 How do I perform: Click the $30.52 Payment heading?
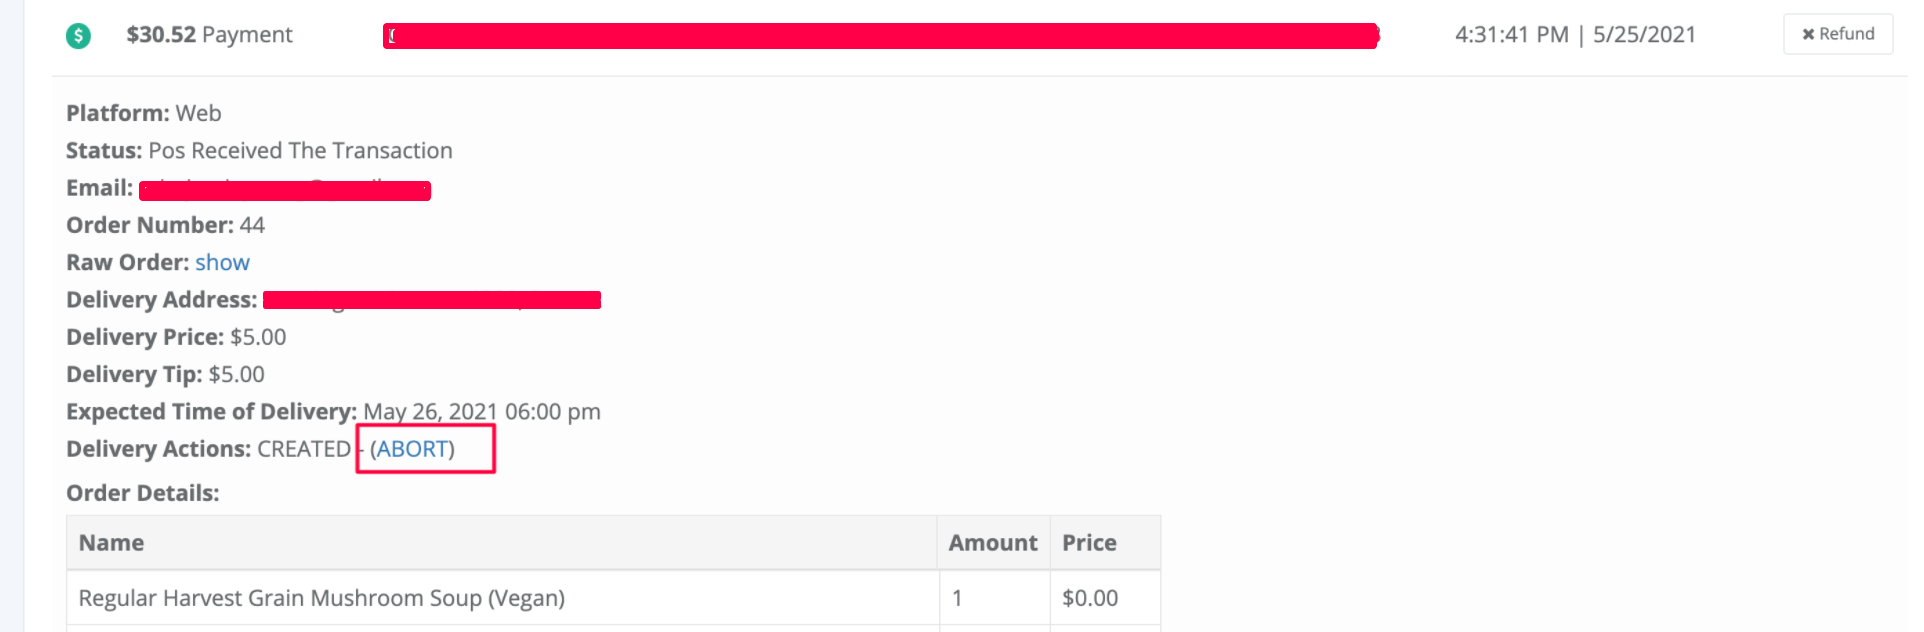tap(209, 35)
